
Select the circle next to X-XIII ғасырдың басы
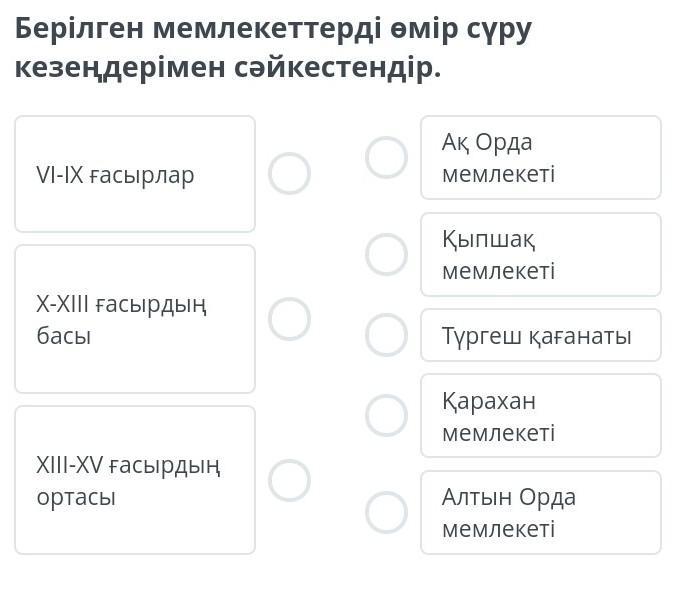pos(289,319)
